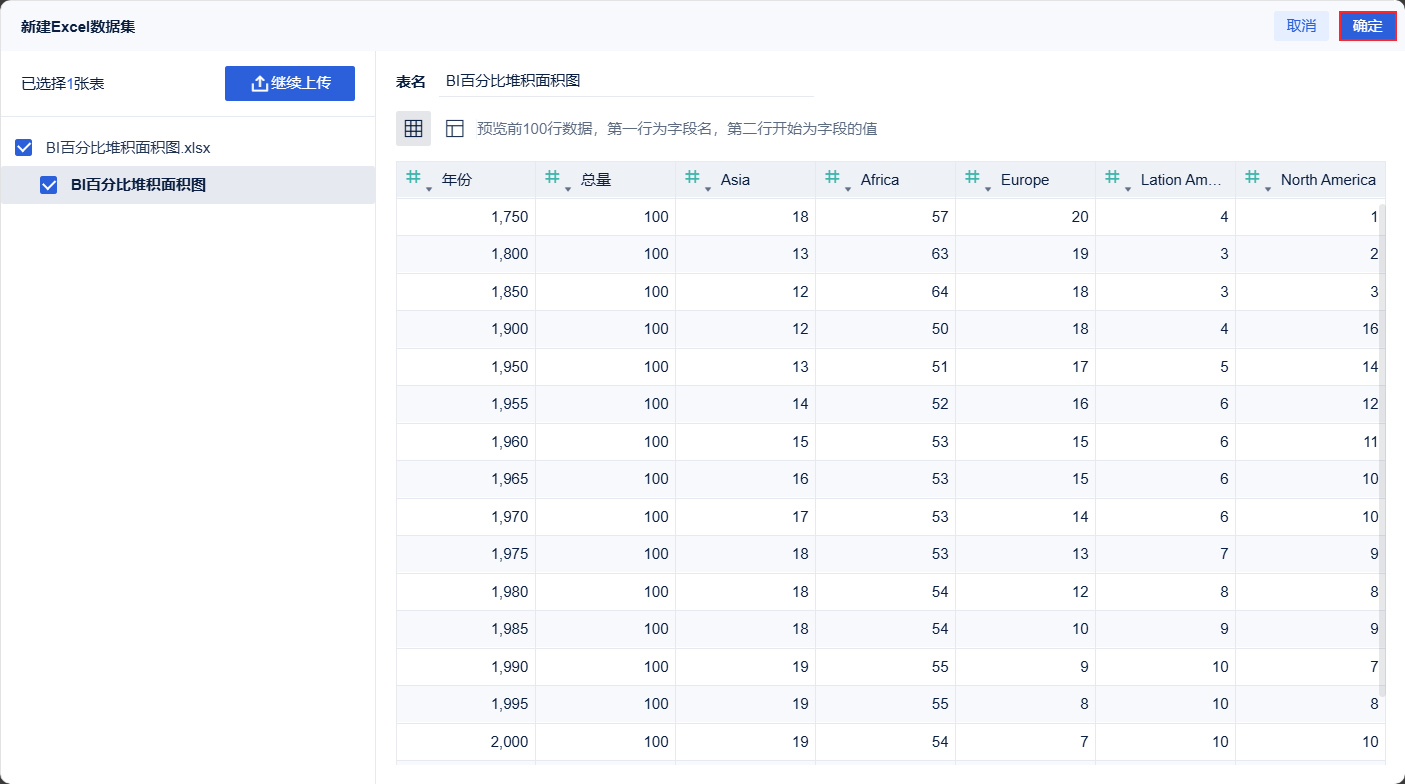Click the 表名 input field

click(x=626, y=81)
